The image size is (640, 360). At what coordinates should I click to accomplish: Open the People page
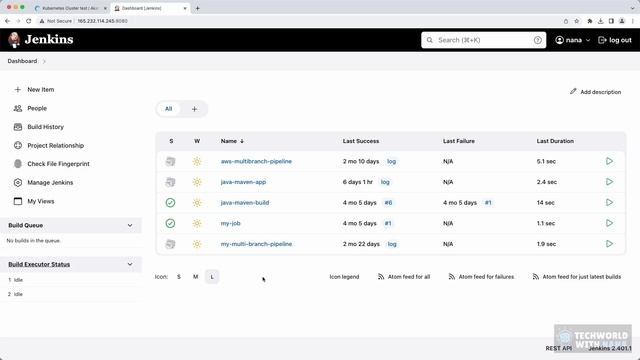pyautogui.click(x=30, y=108)
